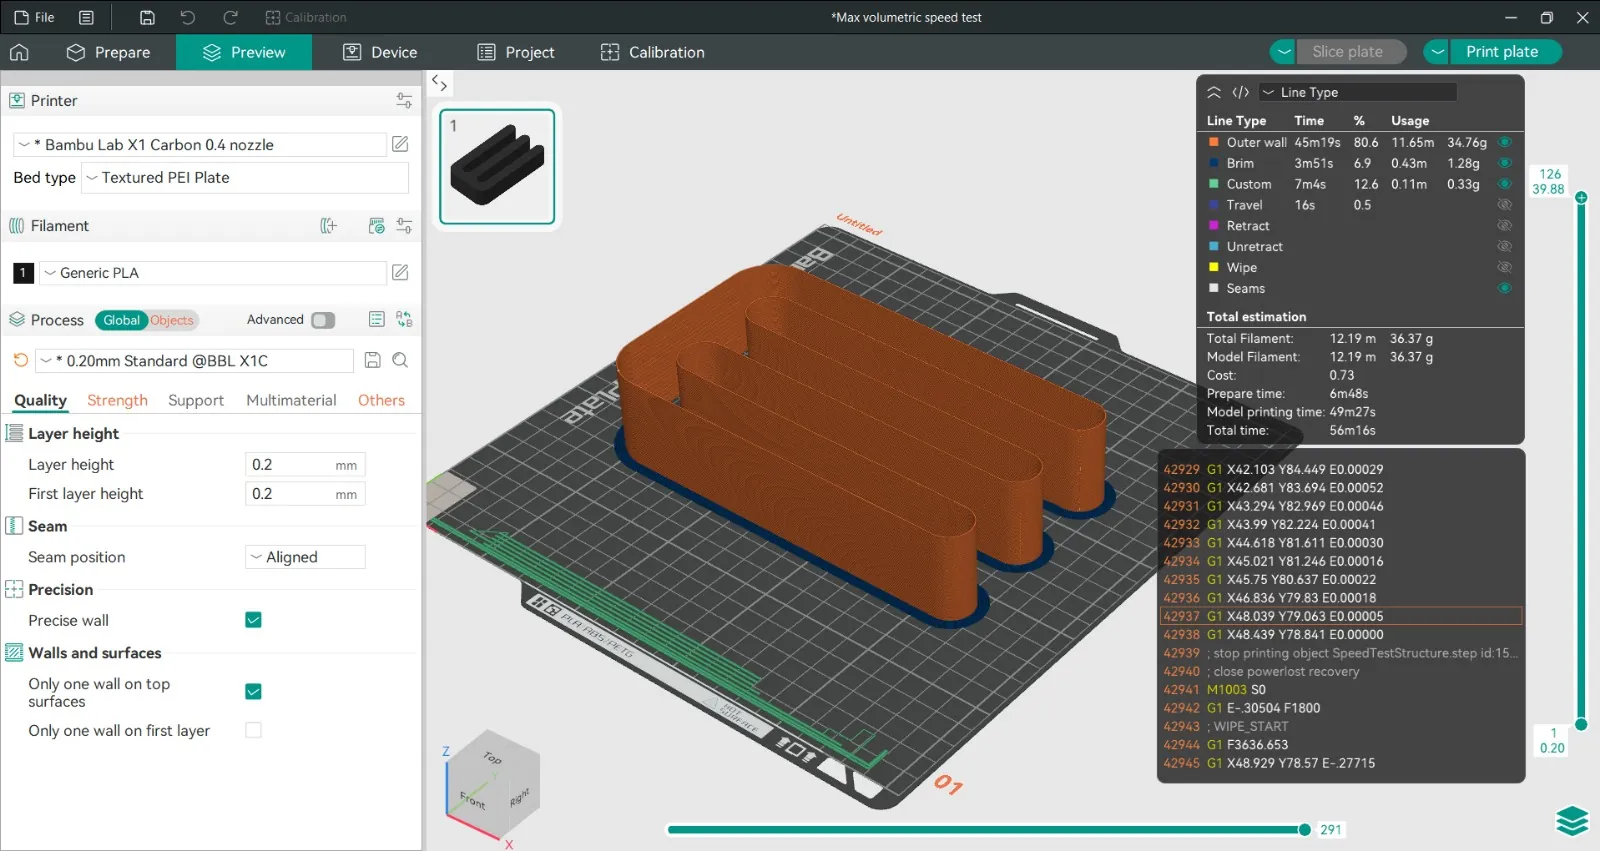Enable Only one wall on first layer
The width and height of the screenshot is (1600, 851).
coord(253,730)
